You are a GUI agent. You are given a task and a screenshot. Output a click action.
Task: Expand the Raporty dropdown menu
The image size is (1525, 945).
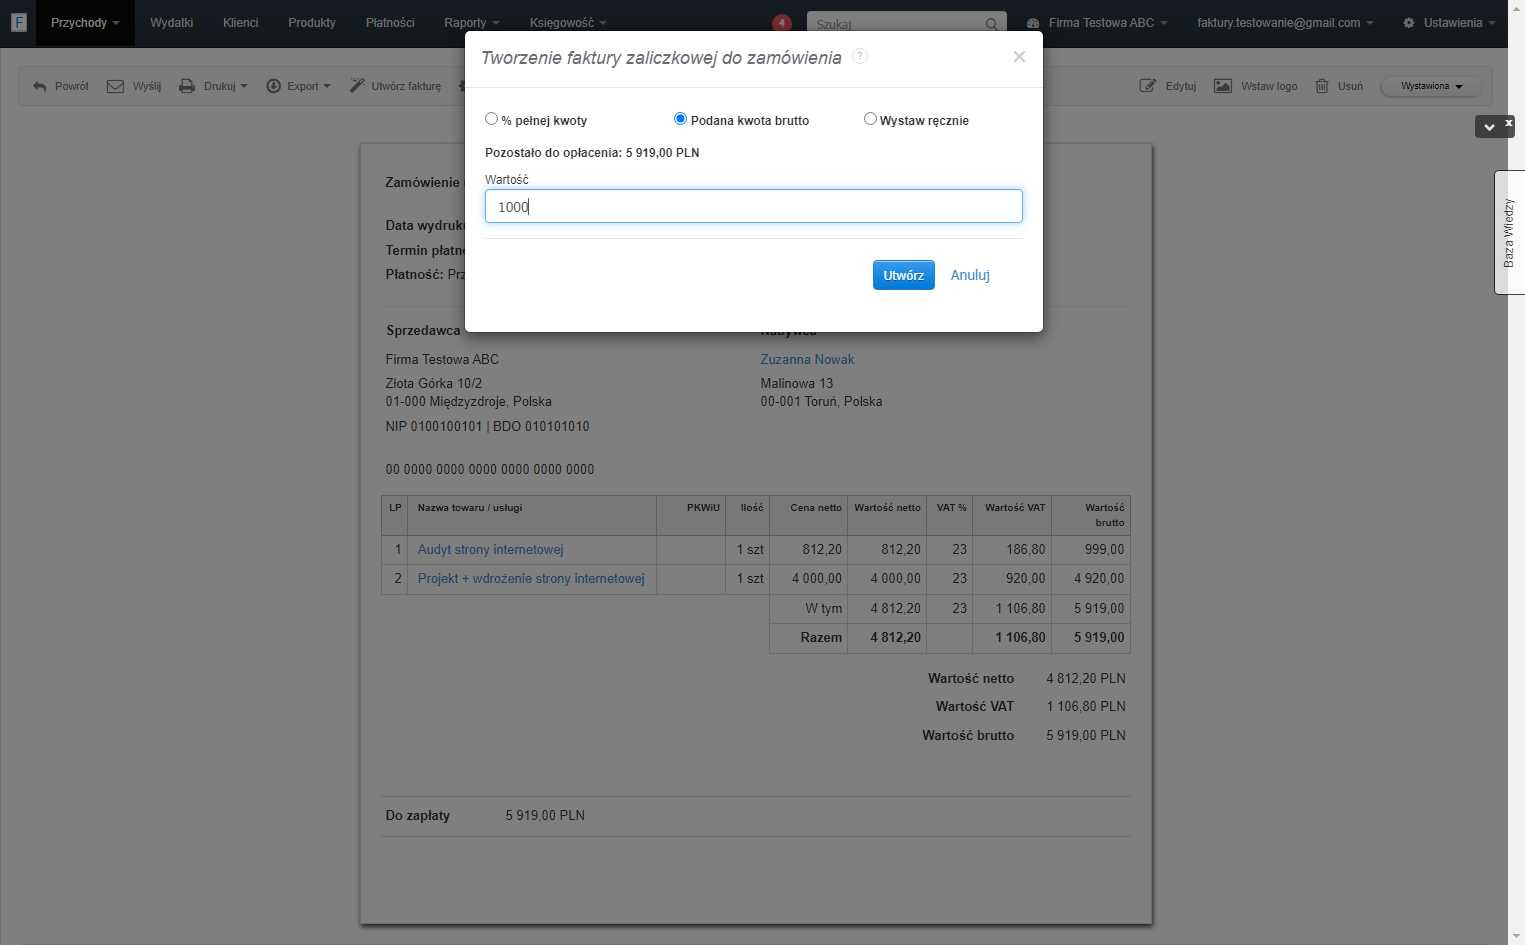[471, 23]
